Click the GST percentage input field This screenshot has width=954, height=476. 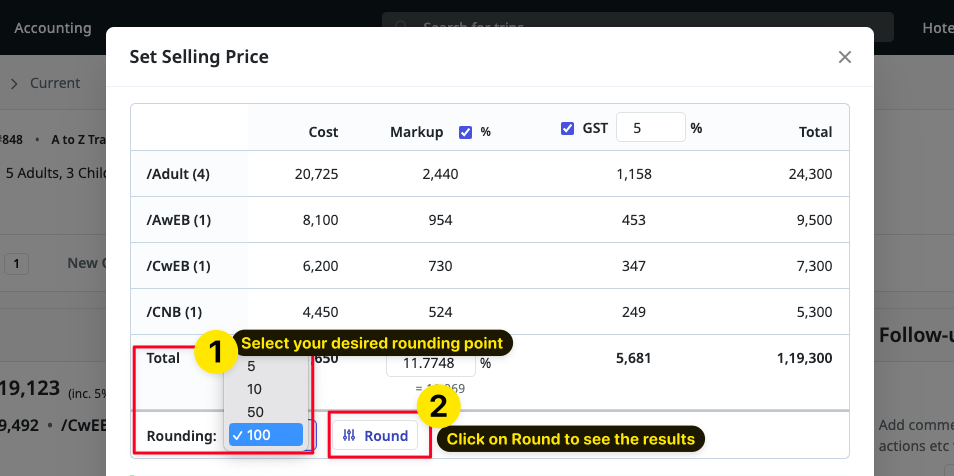pos(649,128)
